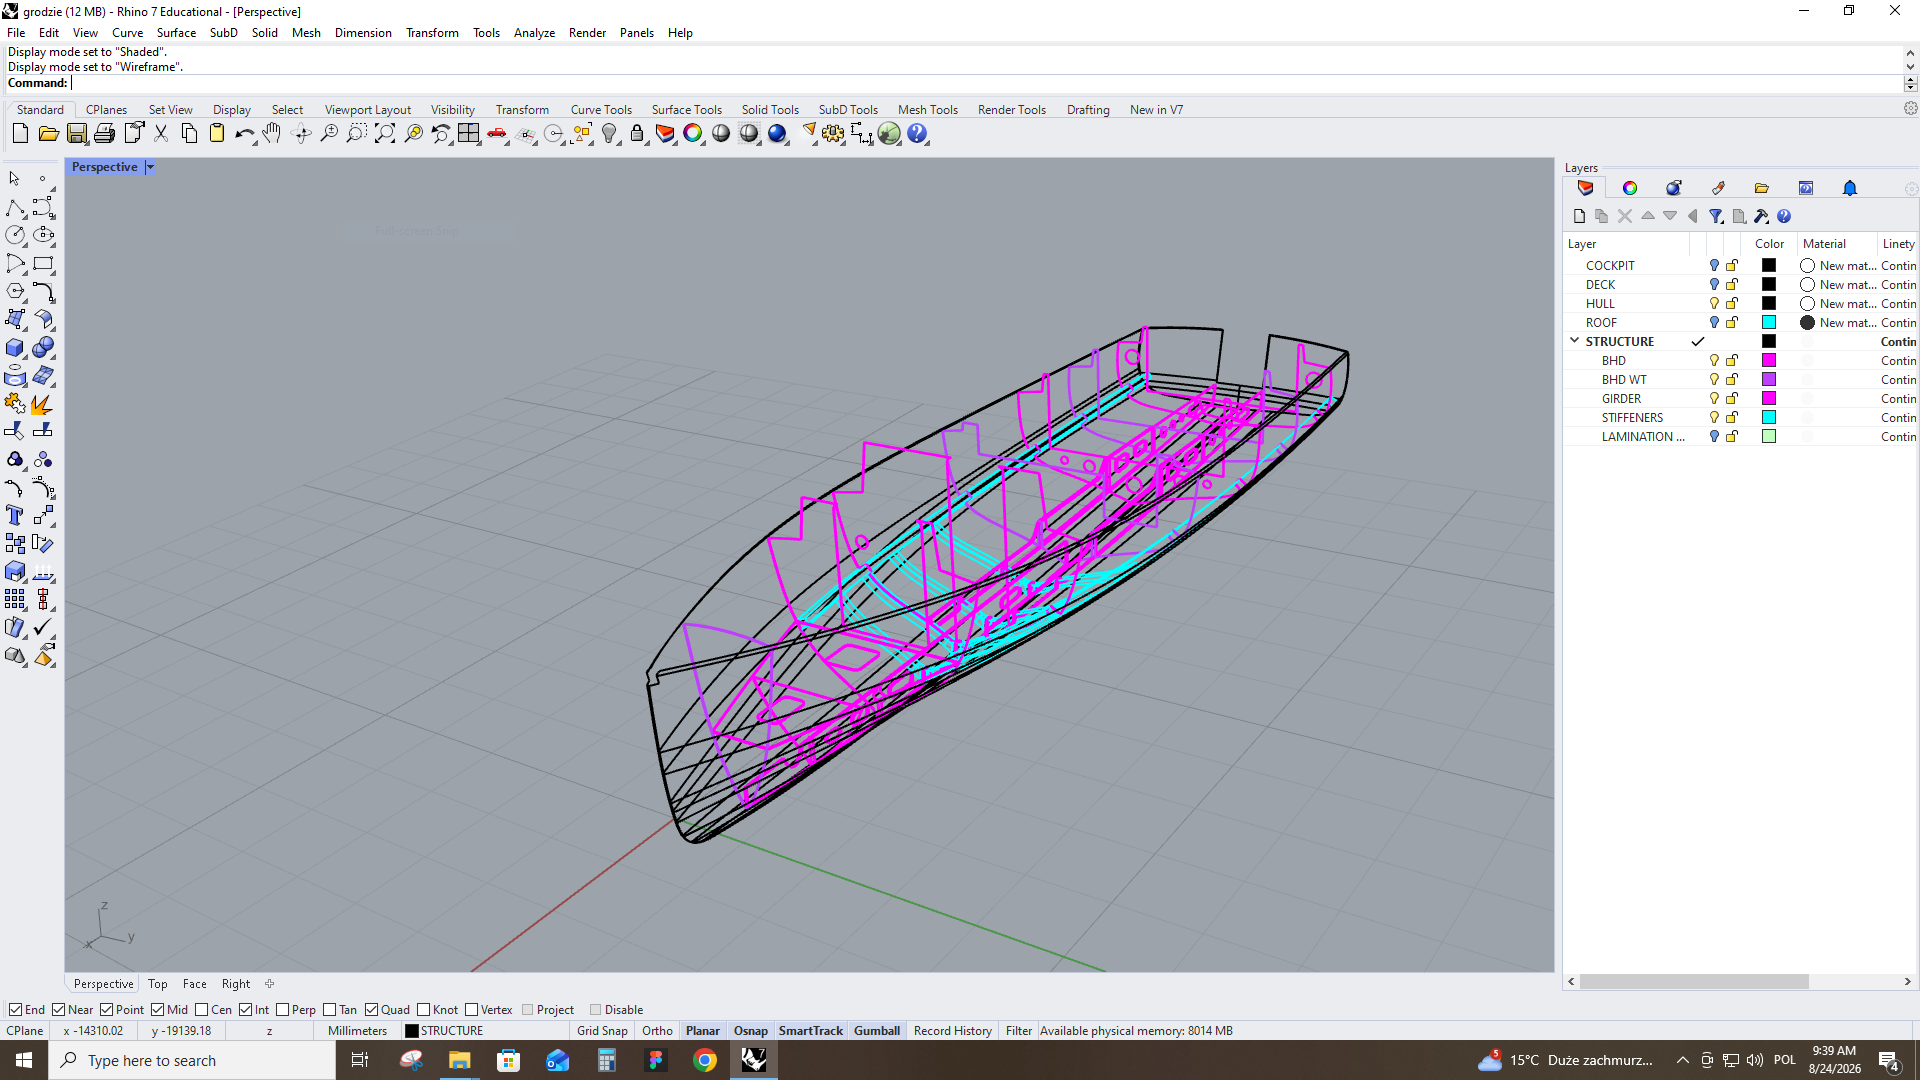The height and width of the screenshot is (1080, 1920).
Task: Click the padlock Lock Objects icon
Action: tap(637, 134)
